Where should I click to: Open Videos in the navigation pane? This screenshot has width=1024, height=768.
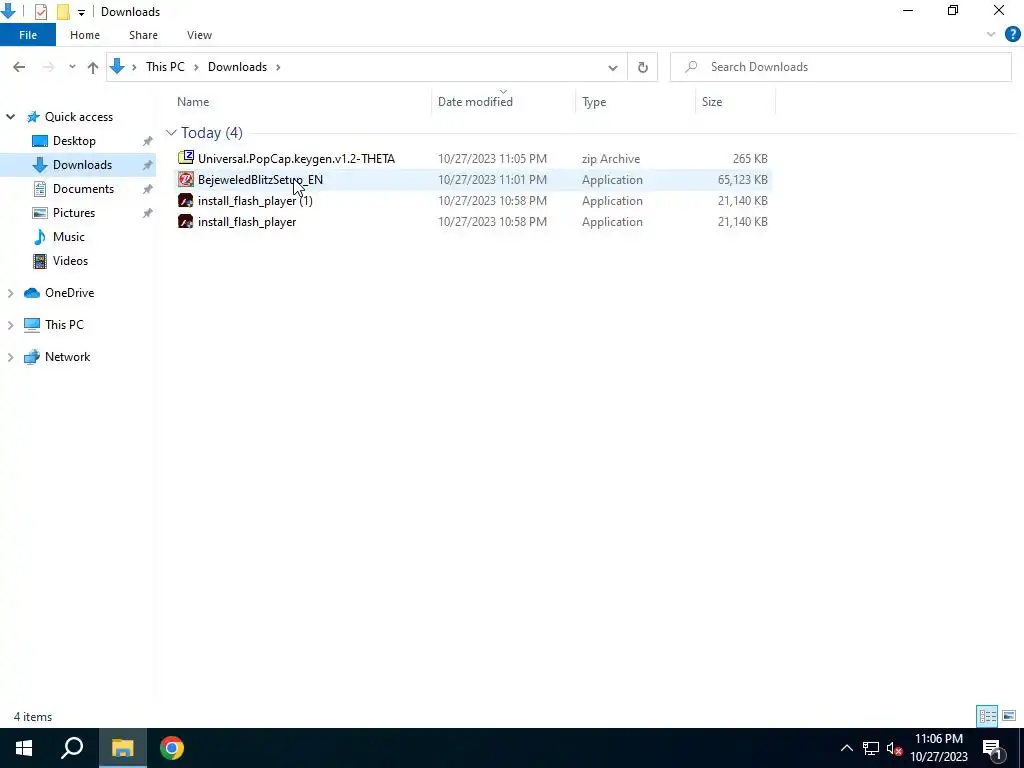tap(70, 261)
